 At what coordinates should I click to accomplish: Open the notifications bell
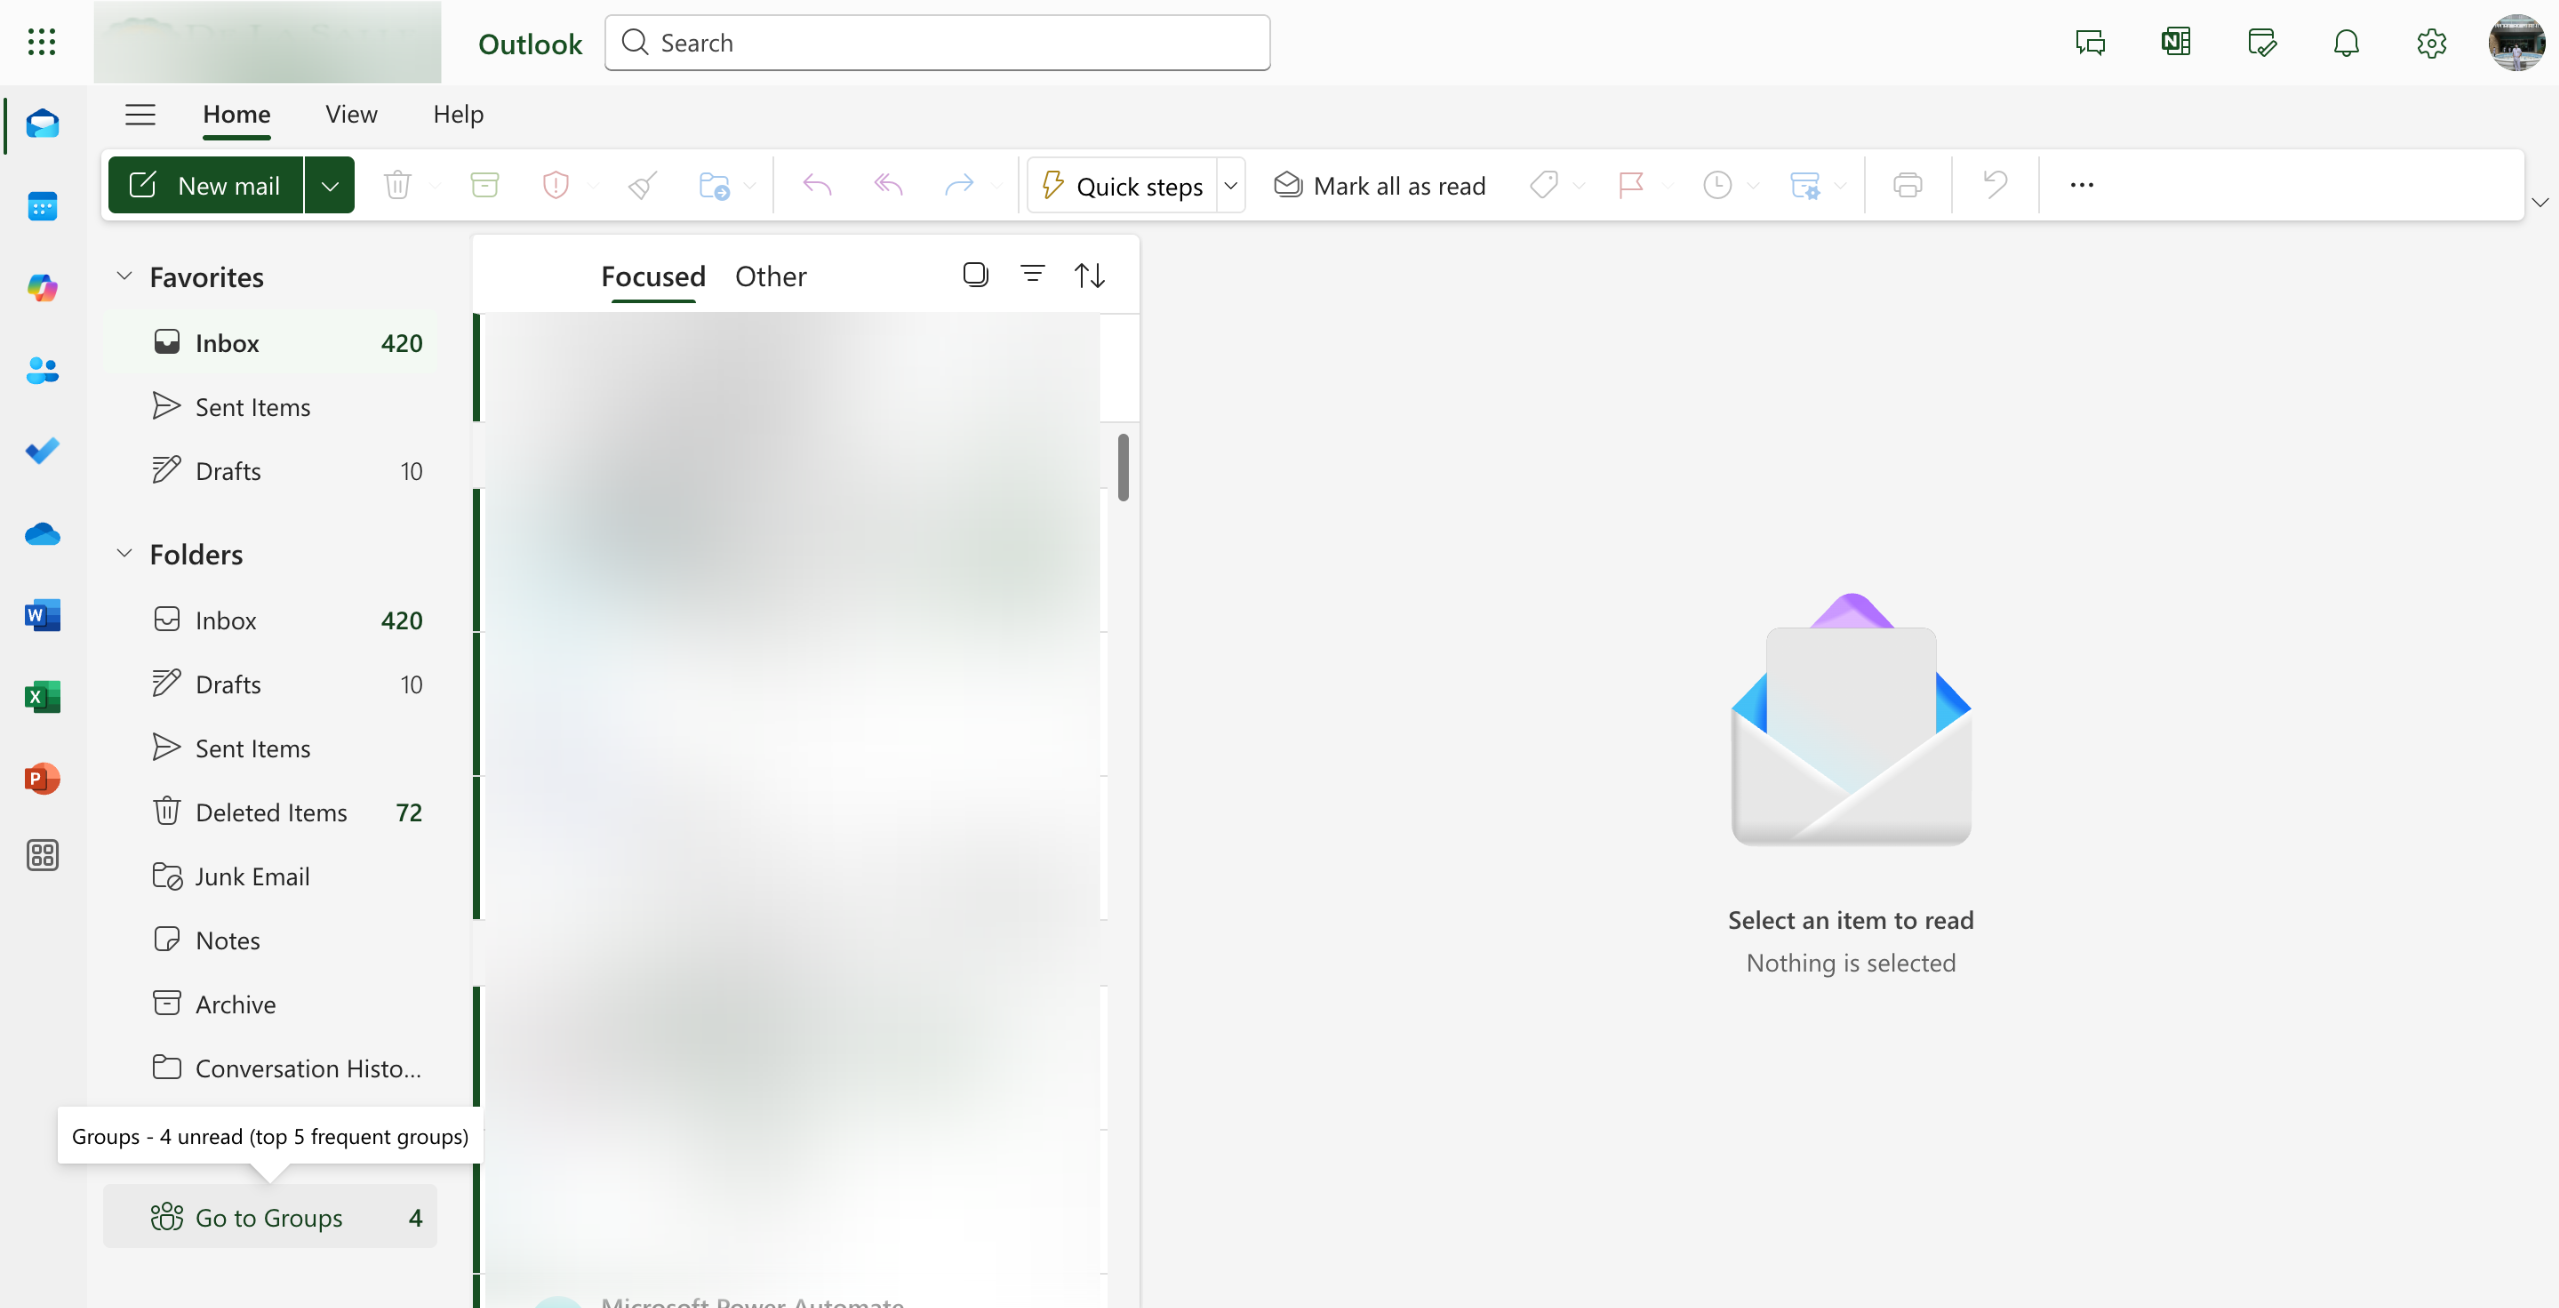coord(2346,43)
